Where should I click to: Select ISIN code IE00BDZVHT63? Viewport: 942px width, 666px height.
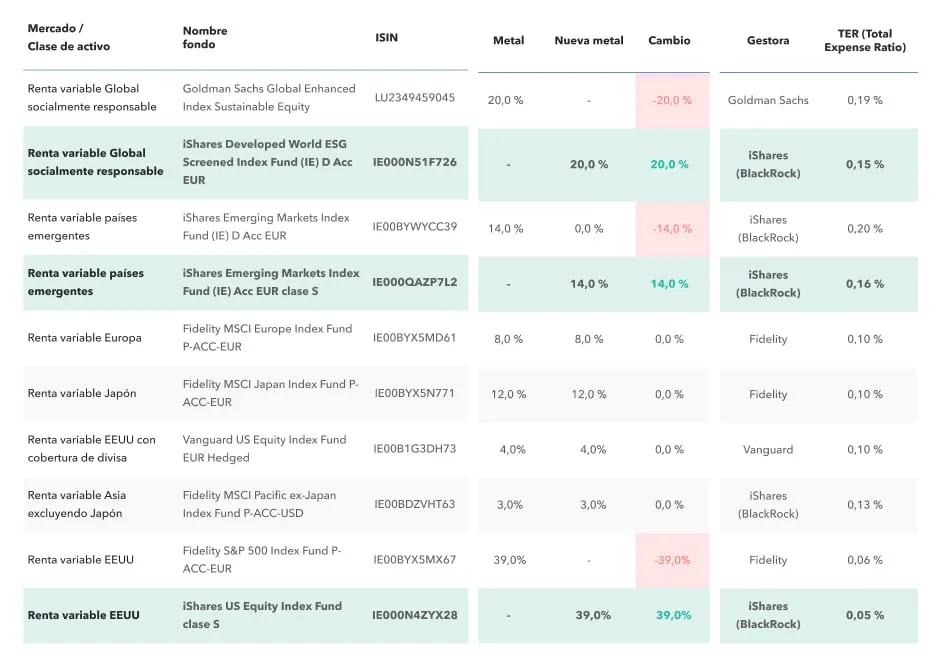coord(414,504)
